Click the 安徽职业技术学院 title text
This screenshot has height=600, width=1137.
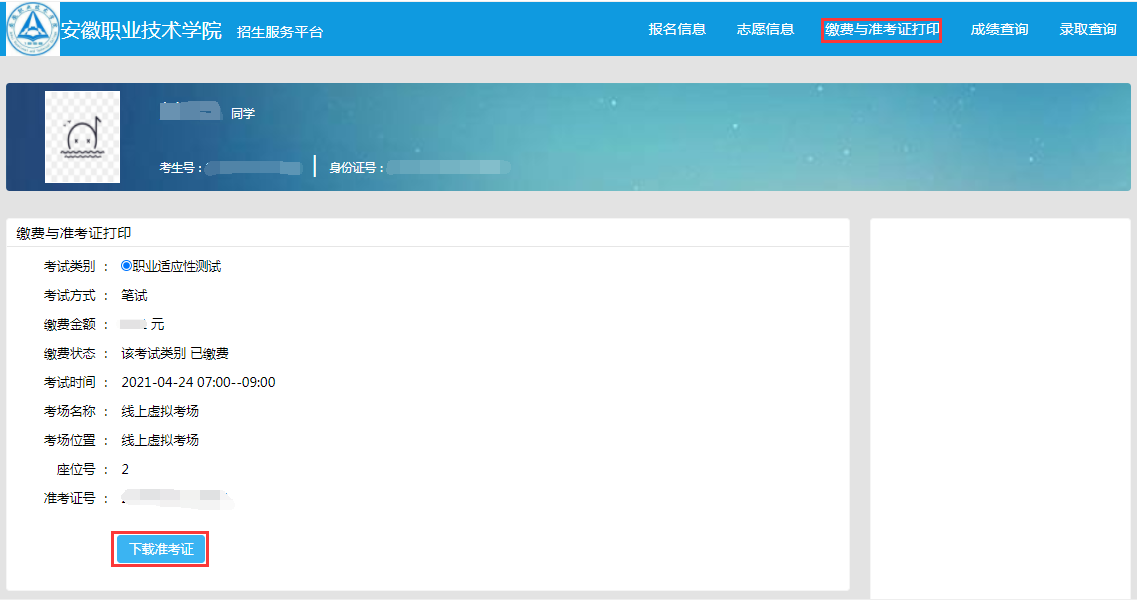coord(141,30)
